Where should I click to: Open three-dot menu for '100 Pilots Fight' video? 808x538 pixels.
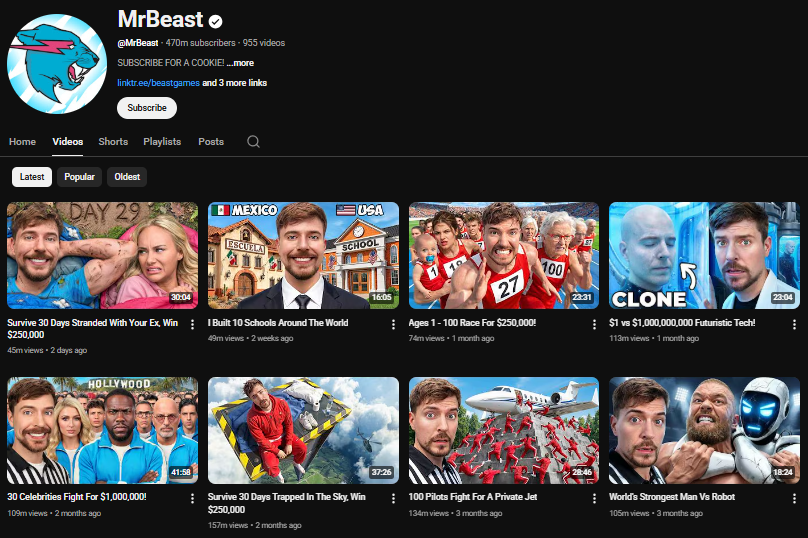594,498
